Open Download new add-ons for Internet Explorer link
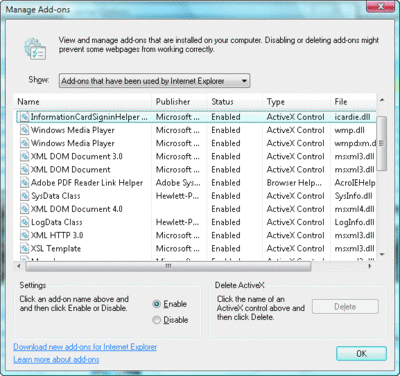 (x=85, y=347)
